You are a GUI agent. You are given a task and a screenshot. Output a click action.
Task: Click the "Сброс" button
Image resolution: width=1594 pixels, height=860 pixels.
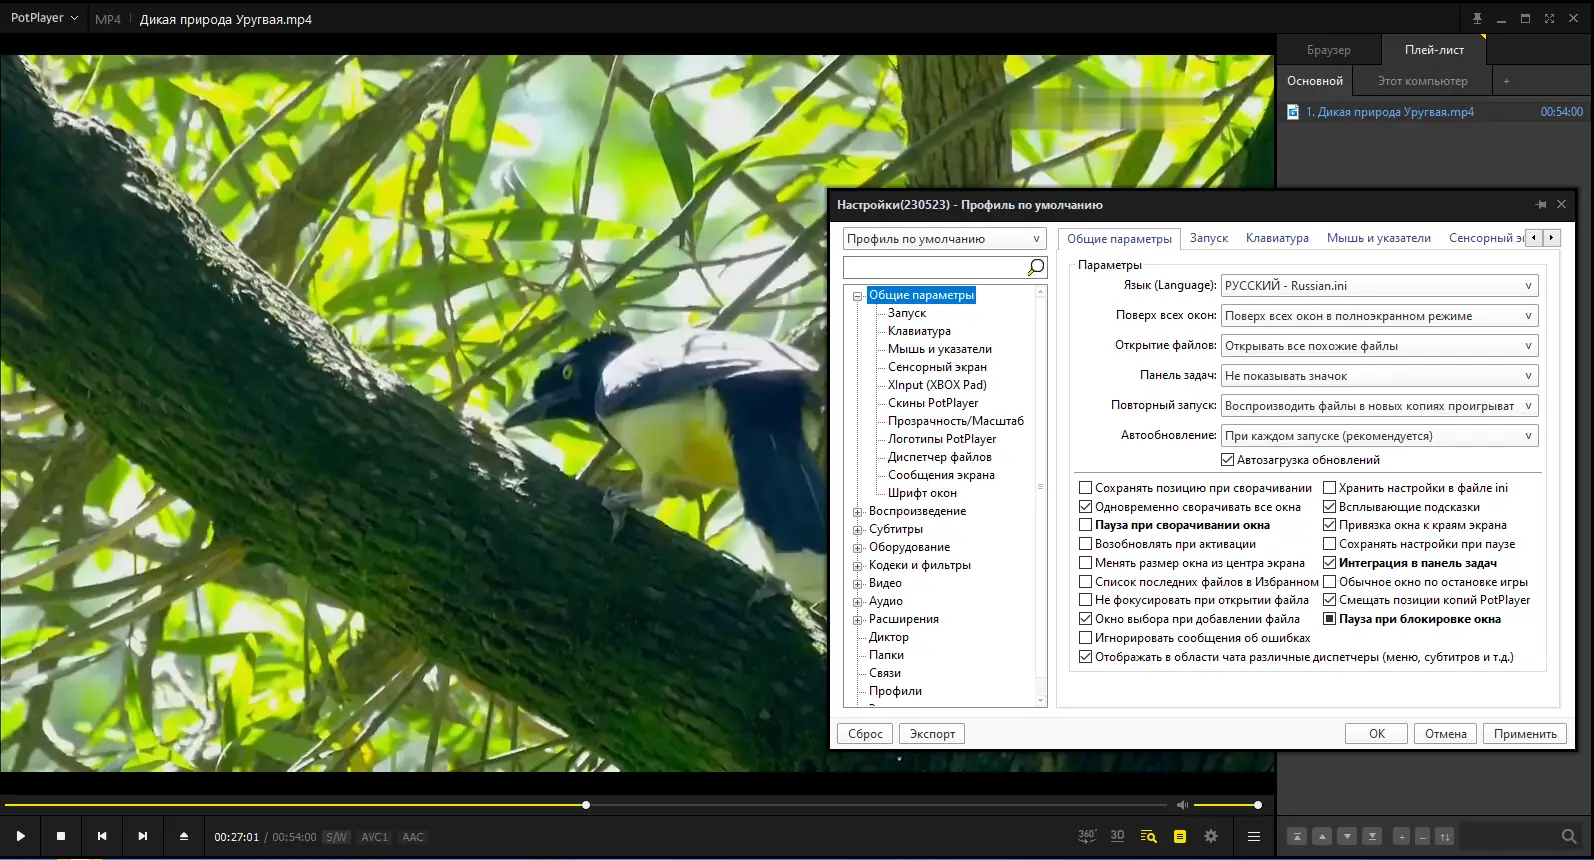pos(865,734)
